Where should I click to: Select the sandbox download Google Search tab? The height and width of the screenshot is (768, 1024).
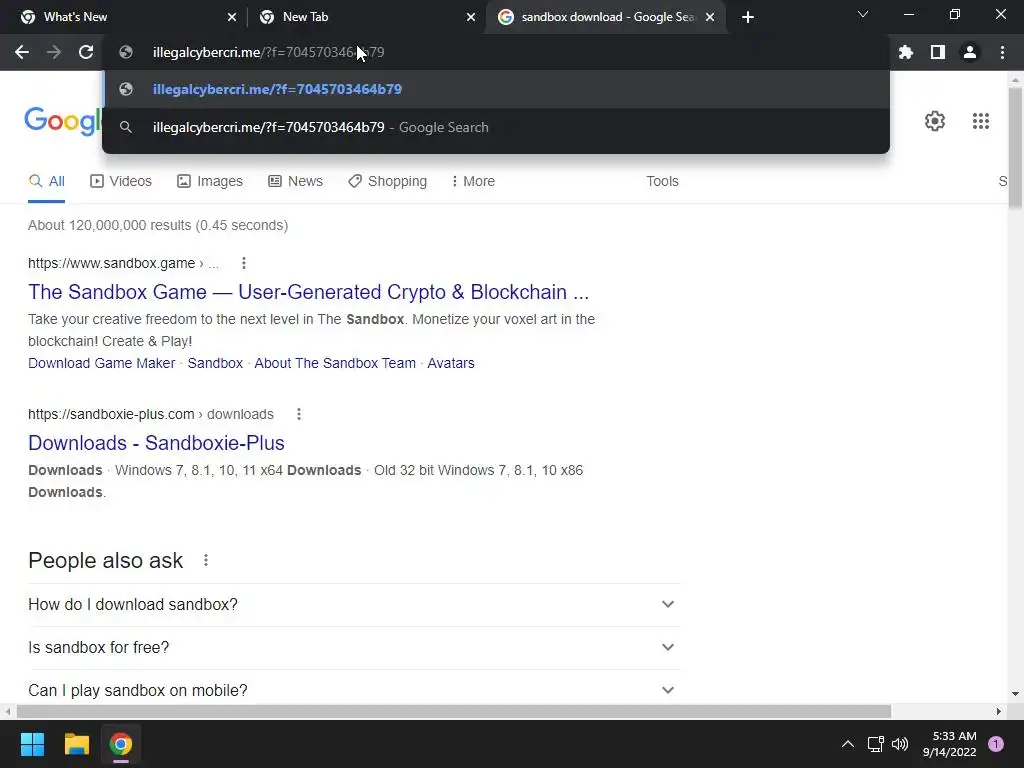(607, 17)
